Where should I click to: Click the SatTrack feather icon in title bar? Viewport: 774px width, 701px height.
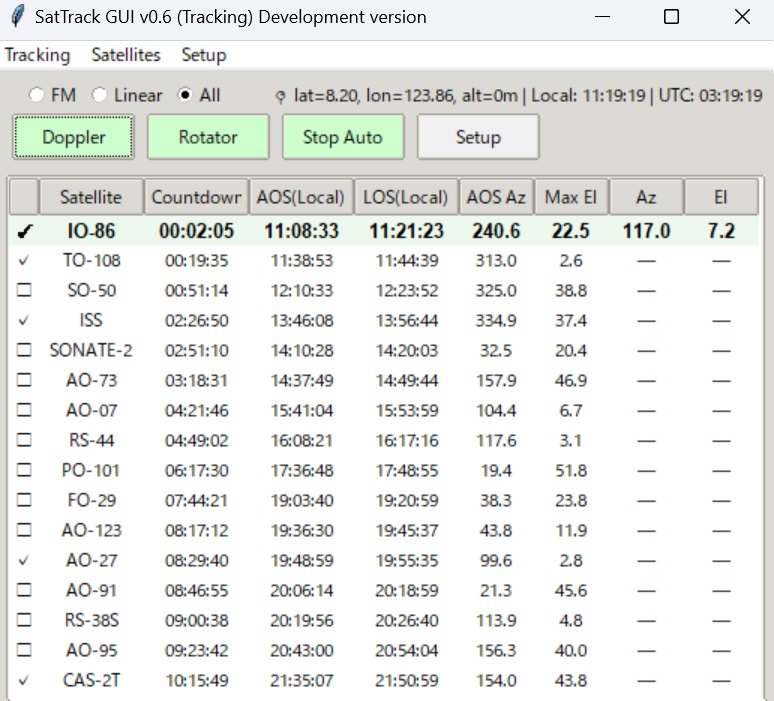click(17, 17)
